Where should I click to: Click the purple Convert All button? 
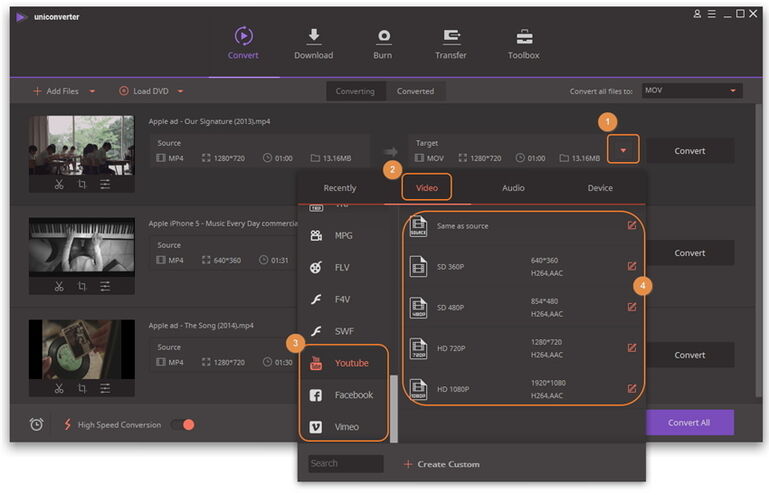pos(689,422)
